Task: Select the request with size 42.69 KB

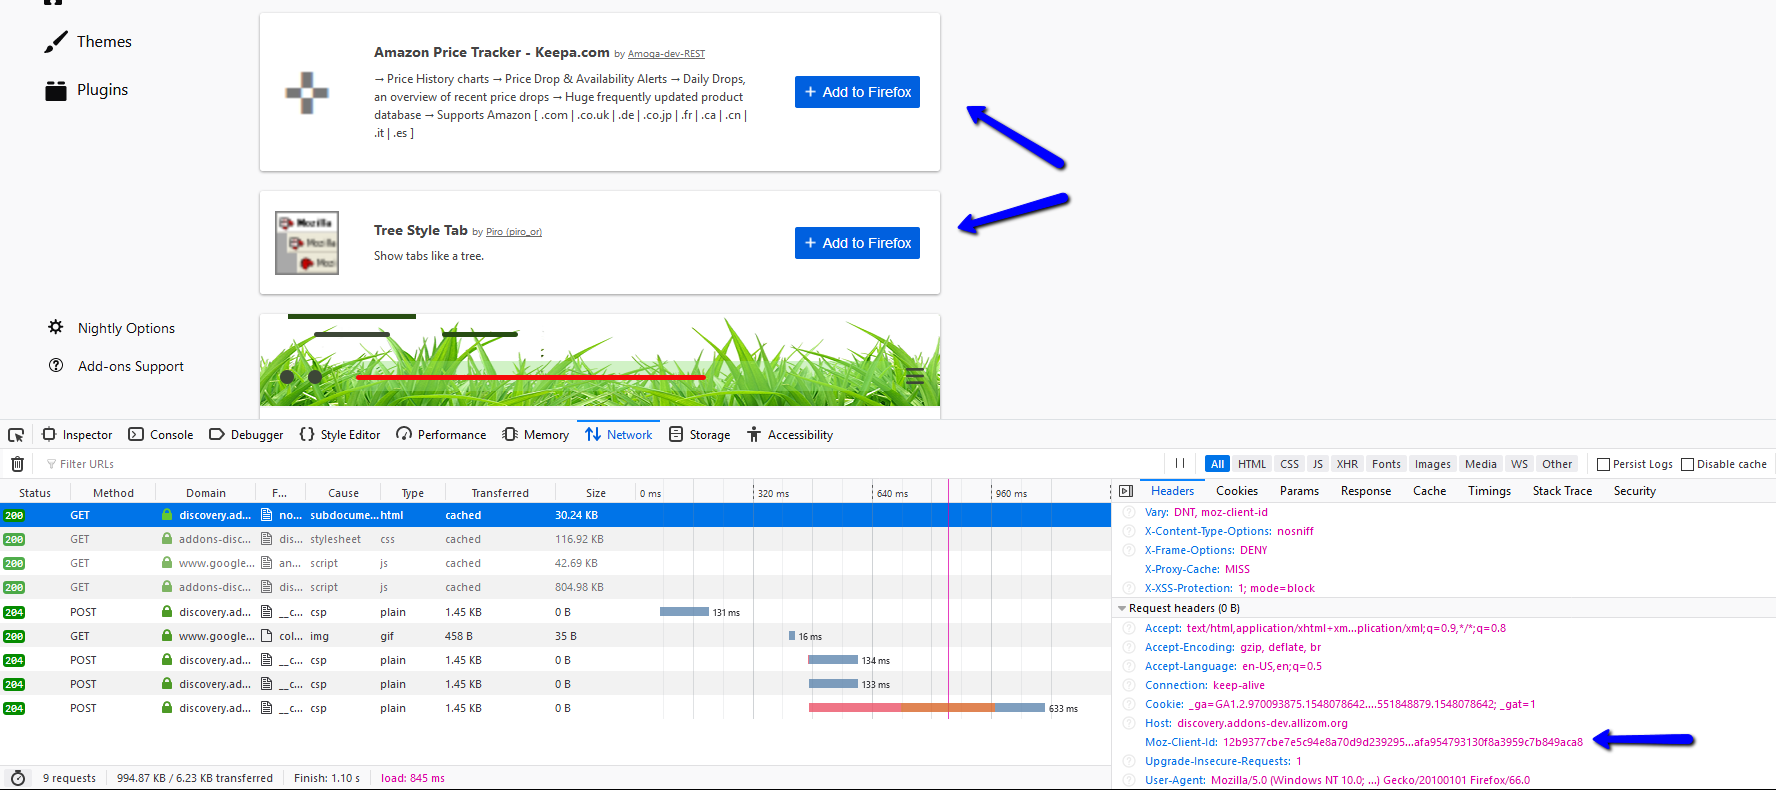Action: 555,563
